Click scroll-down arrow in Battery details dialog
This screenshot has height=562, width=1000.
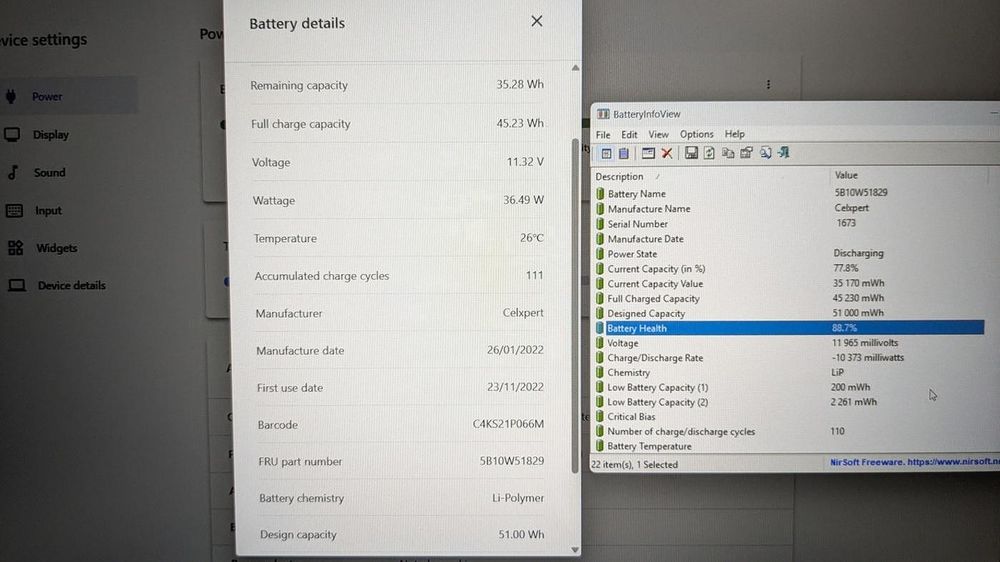(575, 549)
